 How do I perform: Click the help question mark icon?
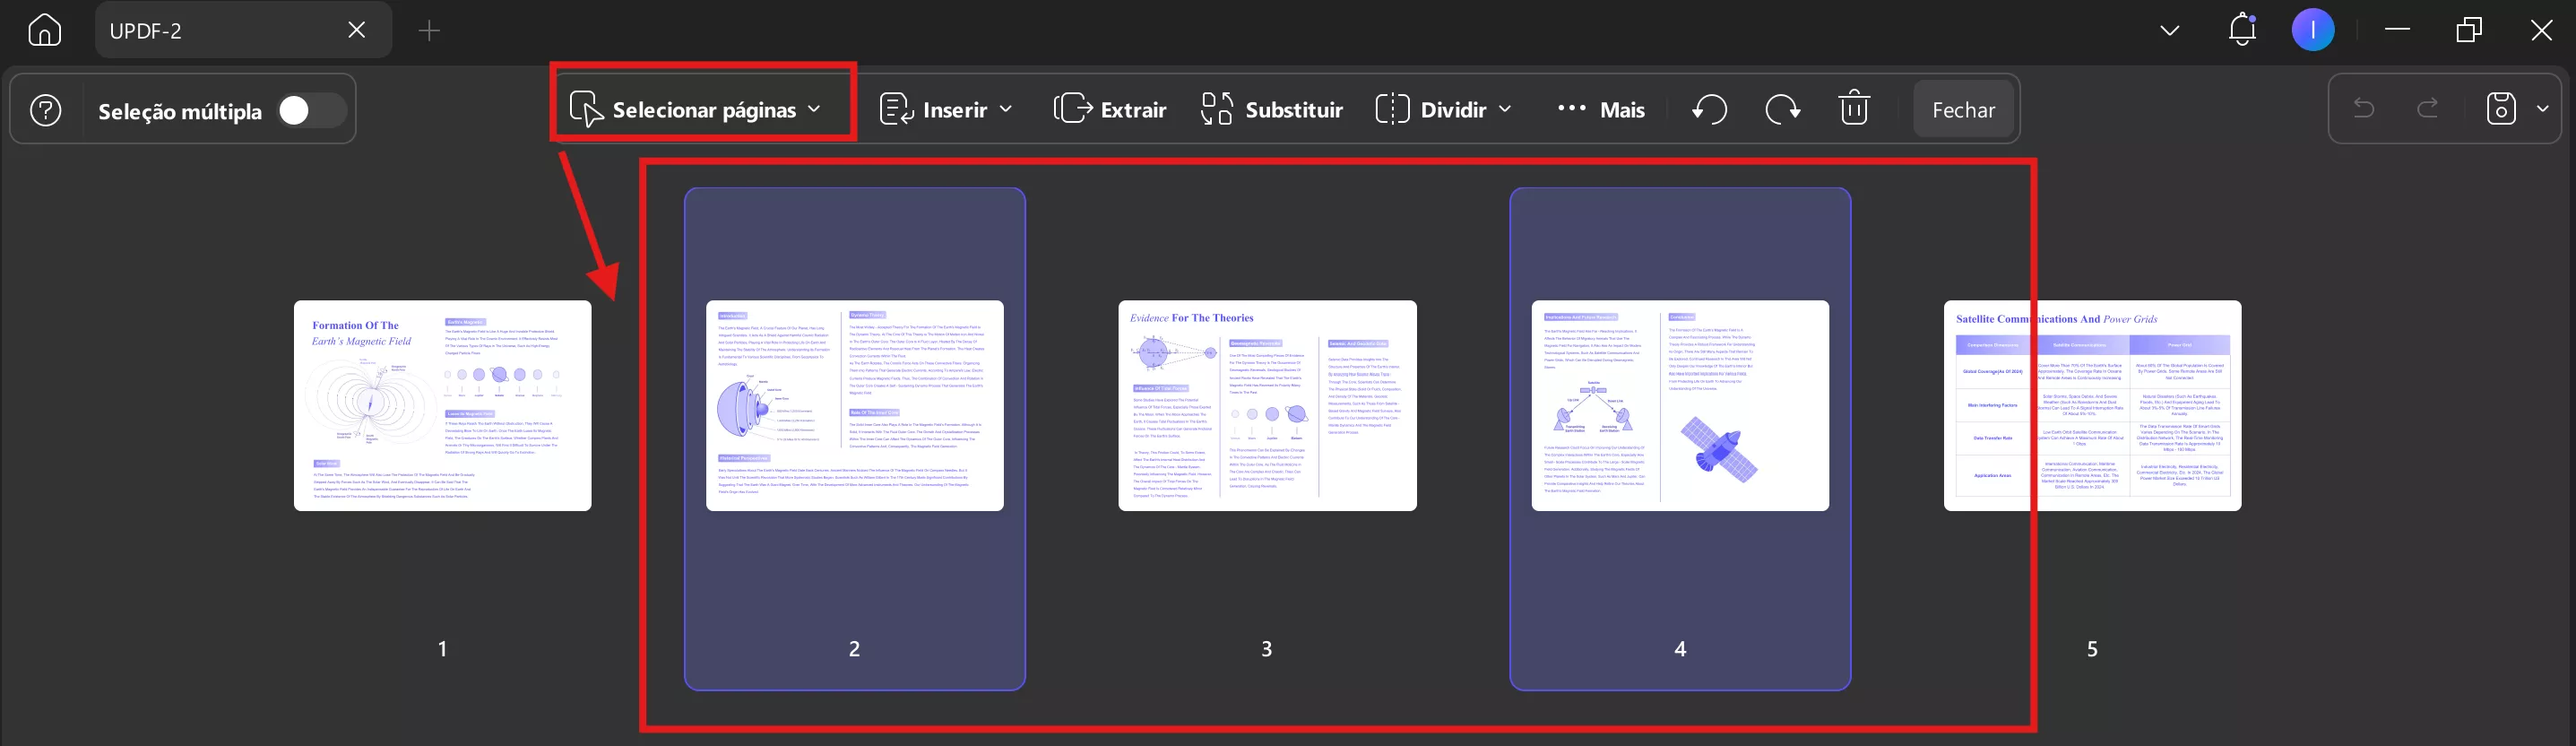pyautogui.click(x=46, y=110)
